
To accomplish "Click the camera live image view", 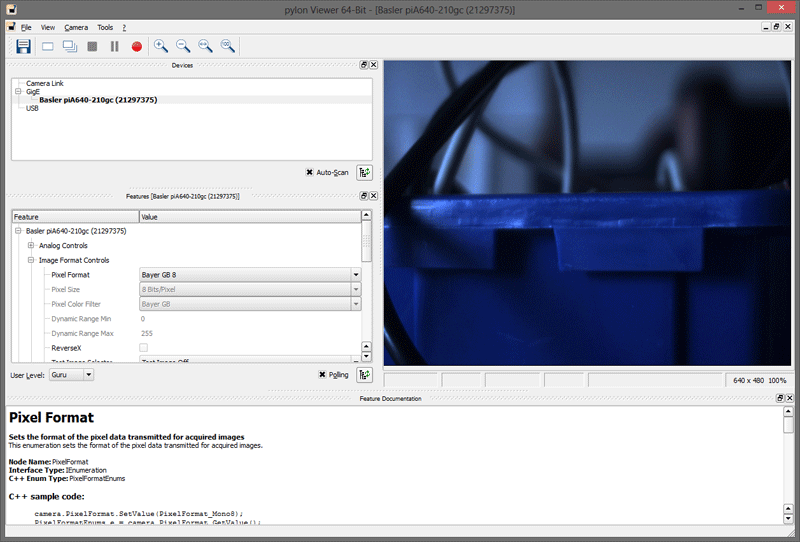I will coord(587,213).
